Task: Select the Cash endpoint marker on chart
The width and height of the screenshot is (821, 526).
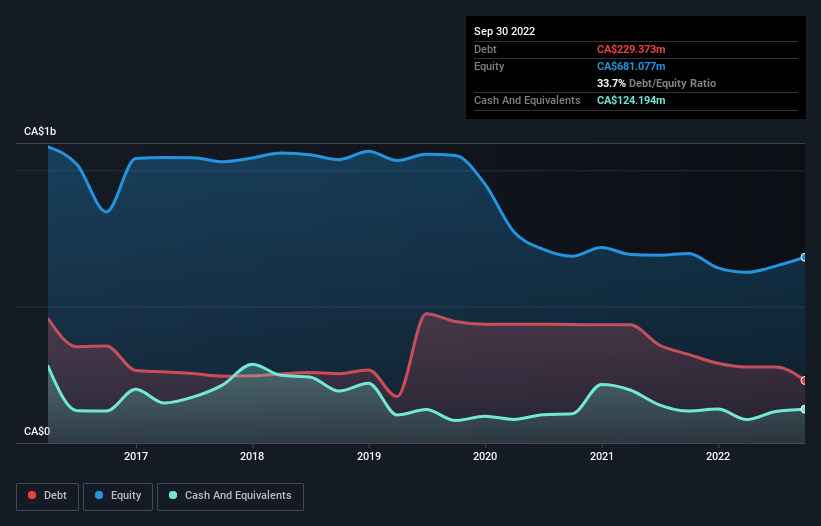Action: (804, 409)
